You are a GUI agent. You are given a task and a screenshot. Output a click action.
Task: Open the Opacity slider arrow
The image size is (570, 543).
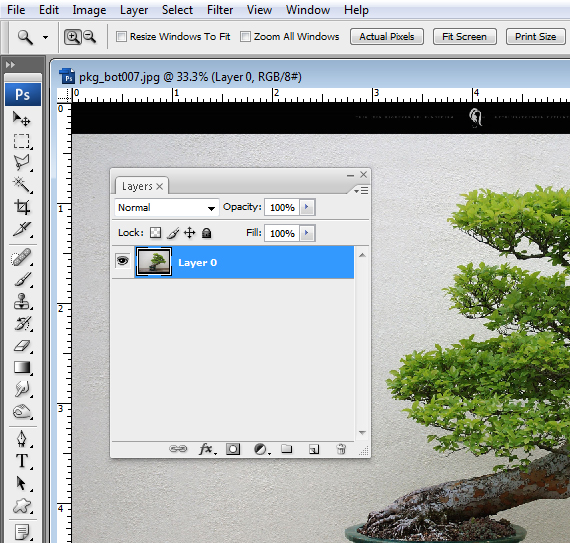[307, 207]
